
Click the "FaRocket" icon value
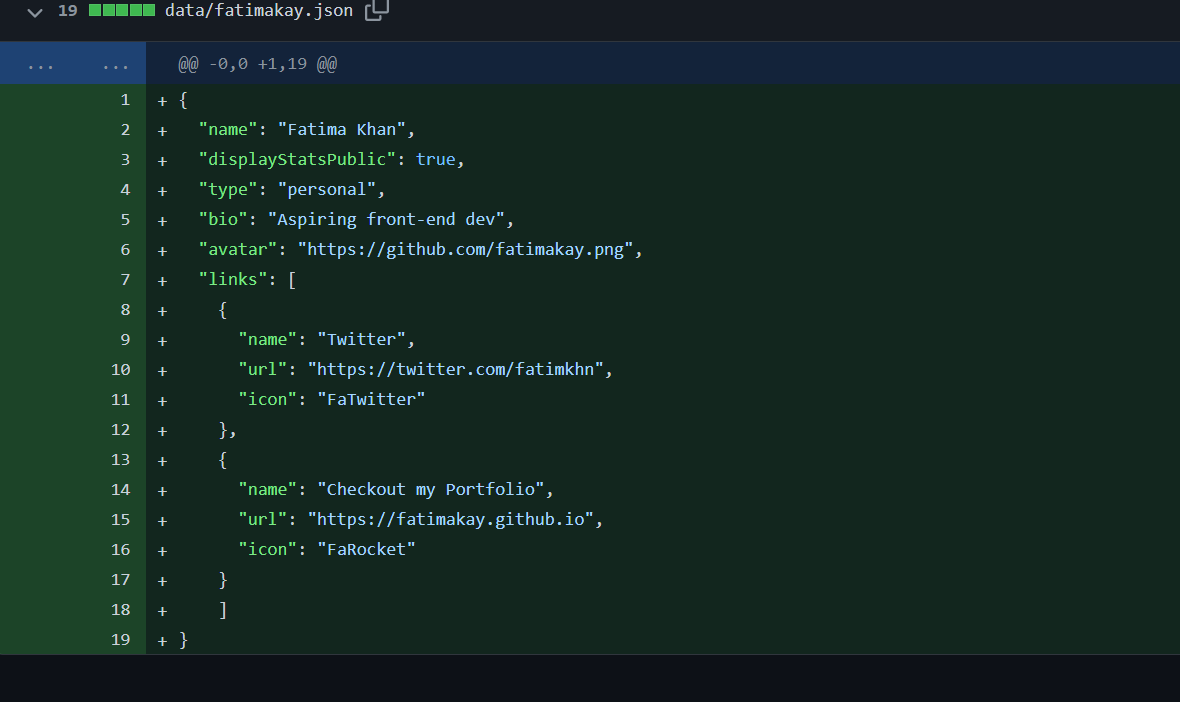click(x=366, y=550)
